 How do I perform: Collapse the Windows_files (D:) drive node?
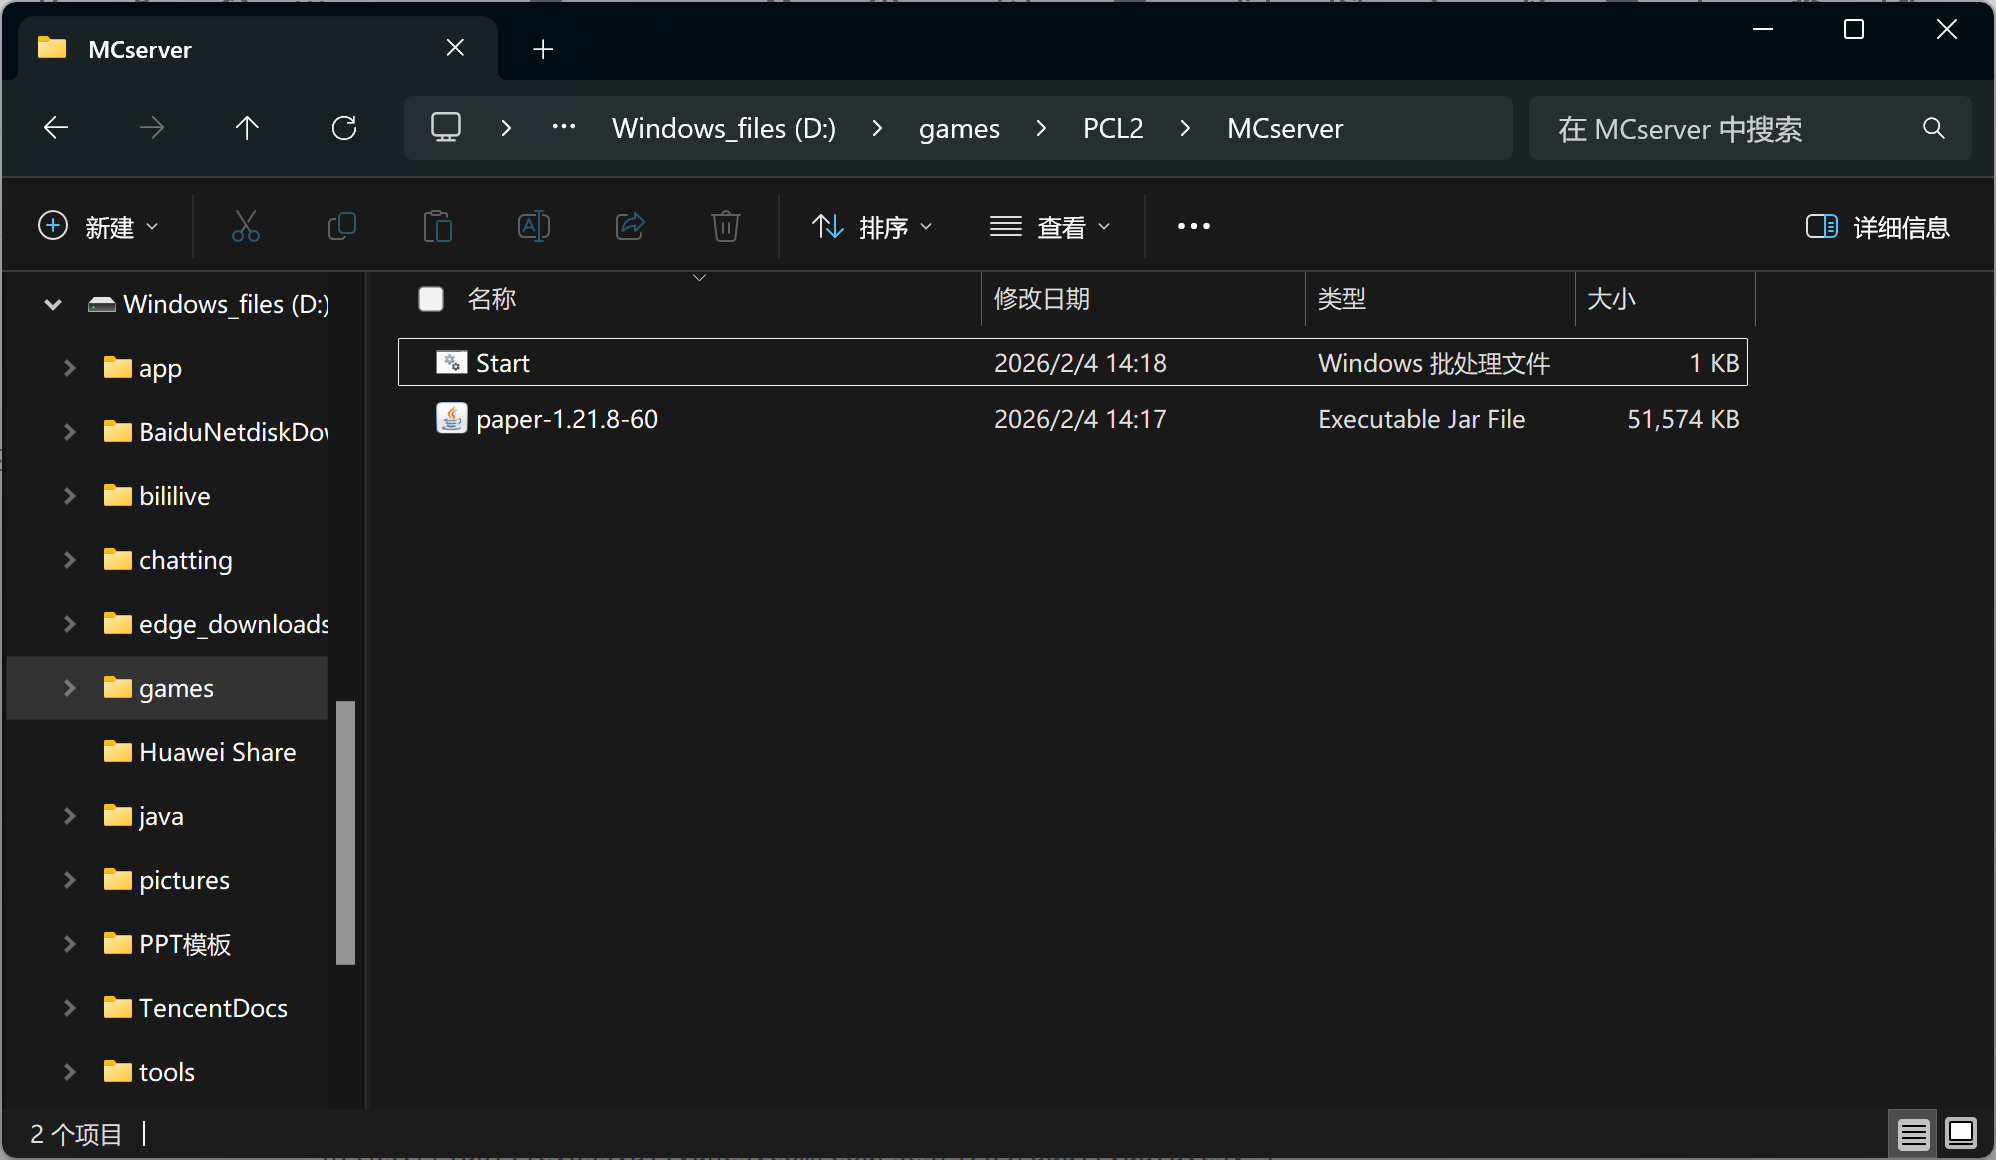[x=53, y=304]
